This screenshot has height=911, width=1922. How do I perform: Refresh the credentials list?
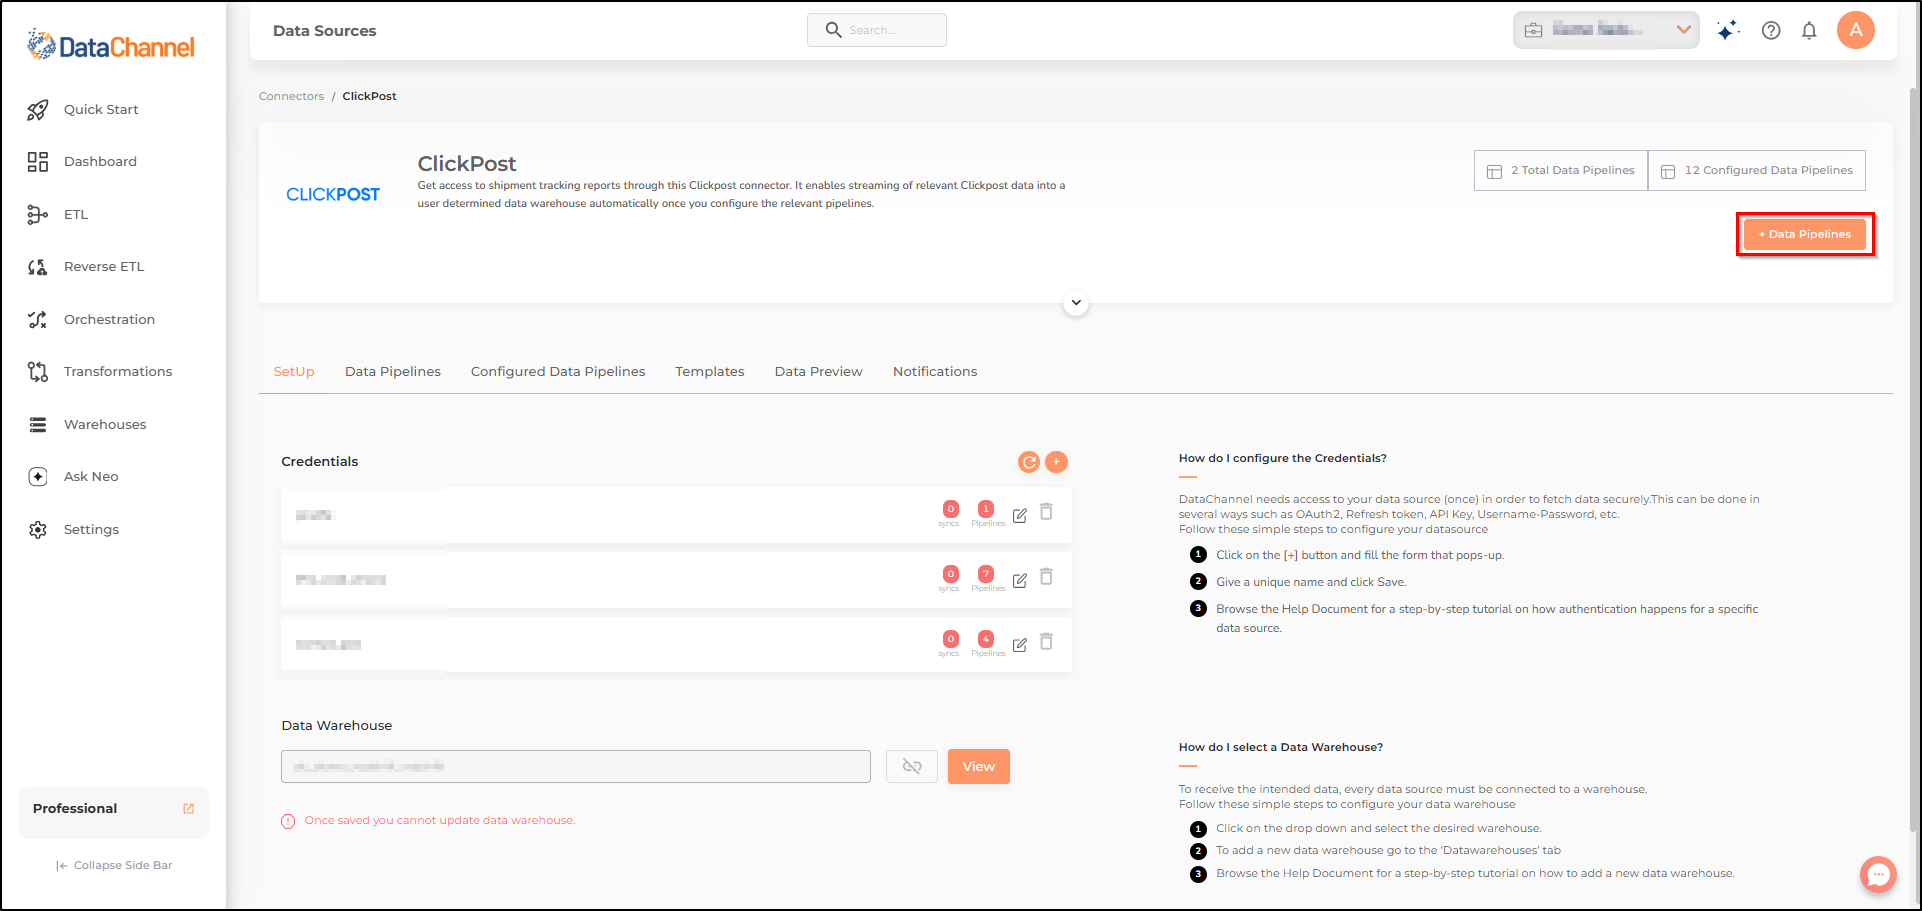point(1029,462)
